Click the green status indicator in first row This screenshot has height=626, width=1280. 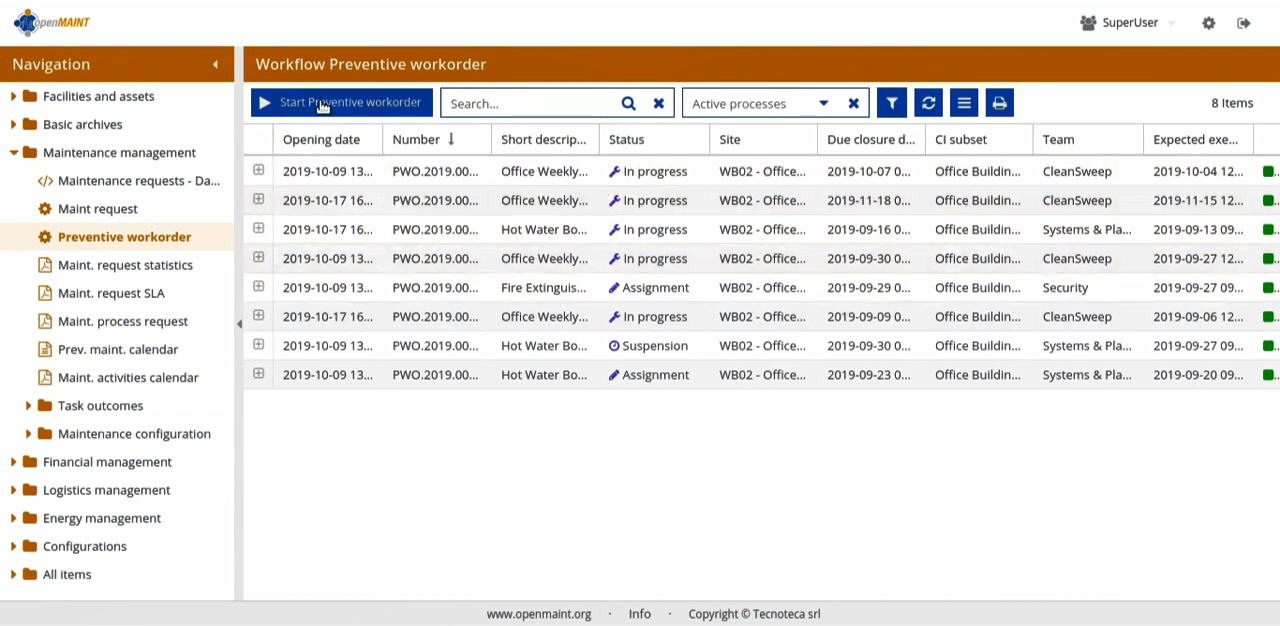(1268, 171)
